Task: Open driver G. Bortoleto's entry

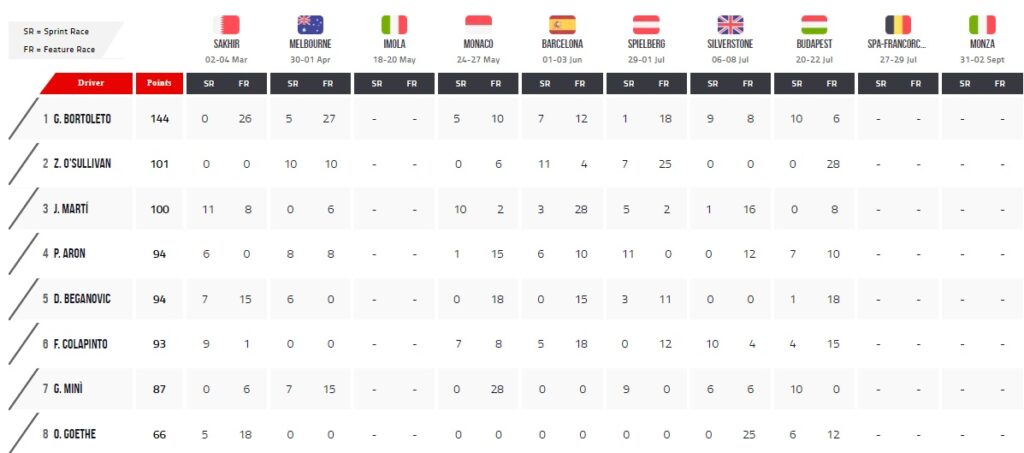Action: [x=82, y=119]
